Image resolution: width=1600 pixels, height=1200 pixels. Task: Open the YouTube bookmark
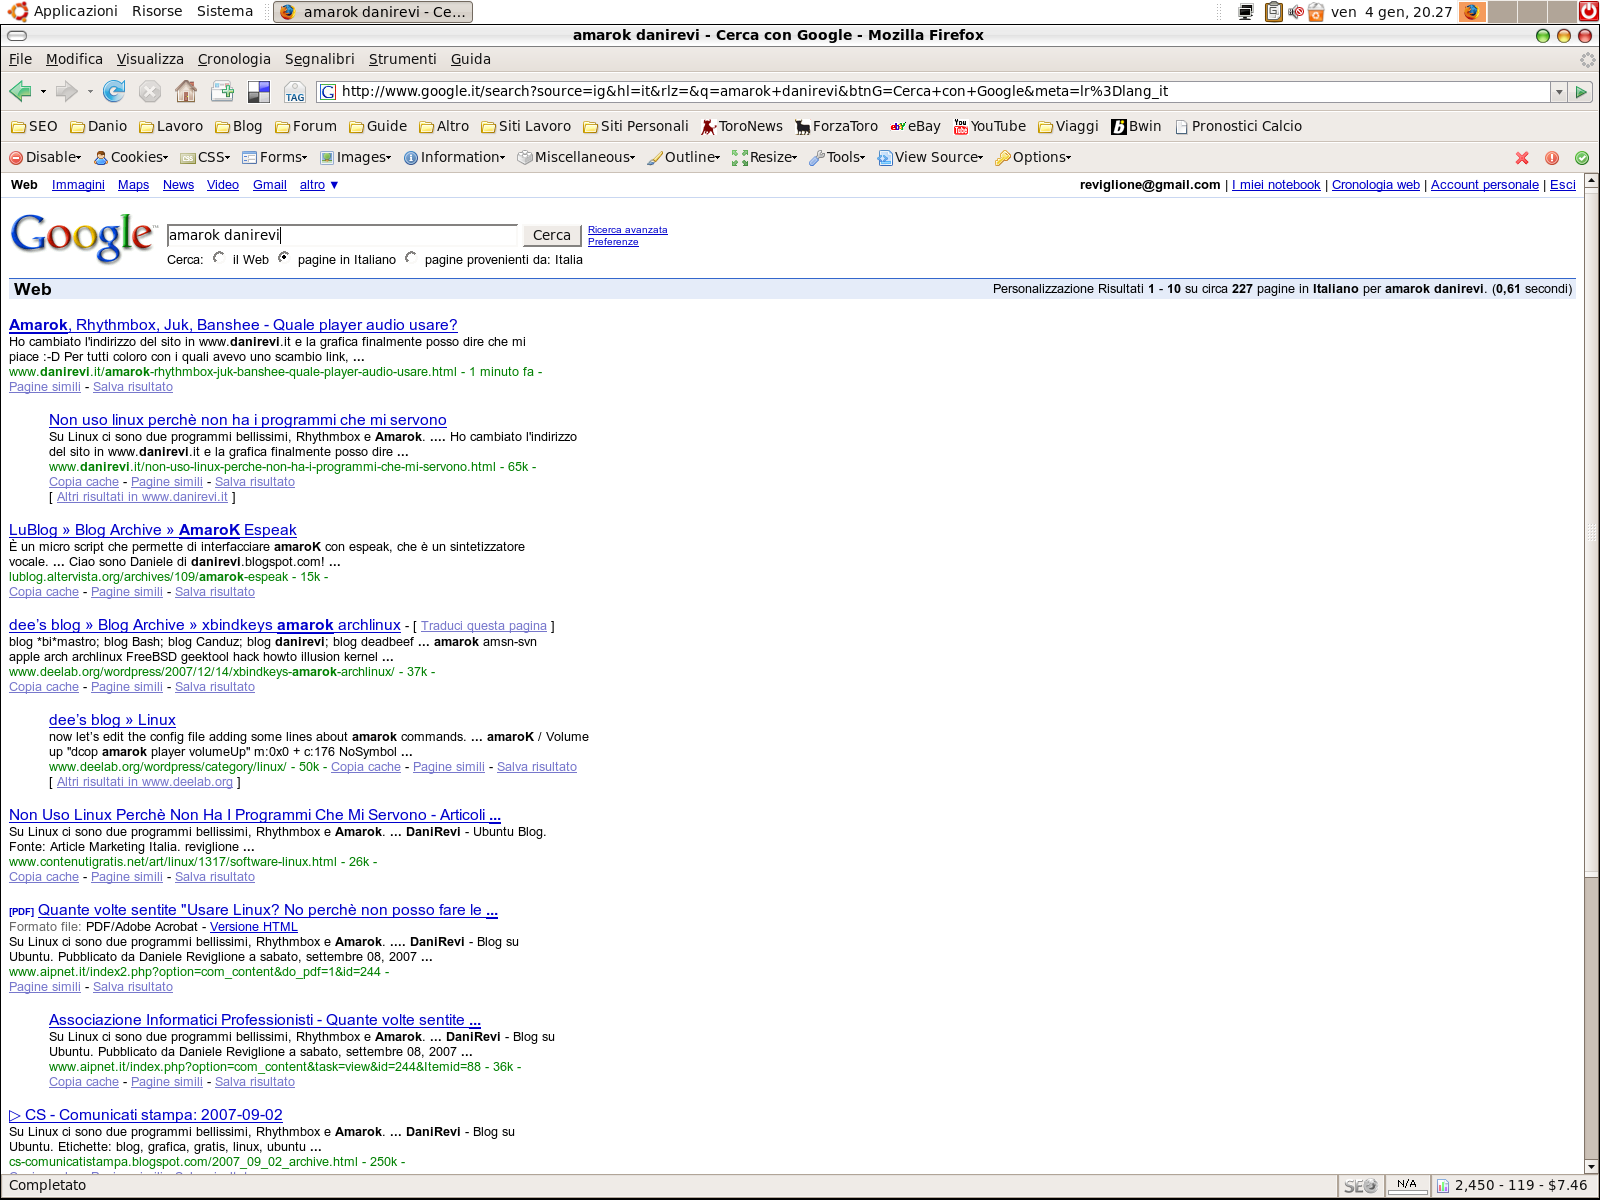pos(990,126)
